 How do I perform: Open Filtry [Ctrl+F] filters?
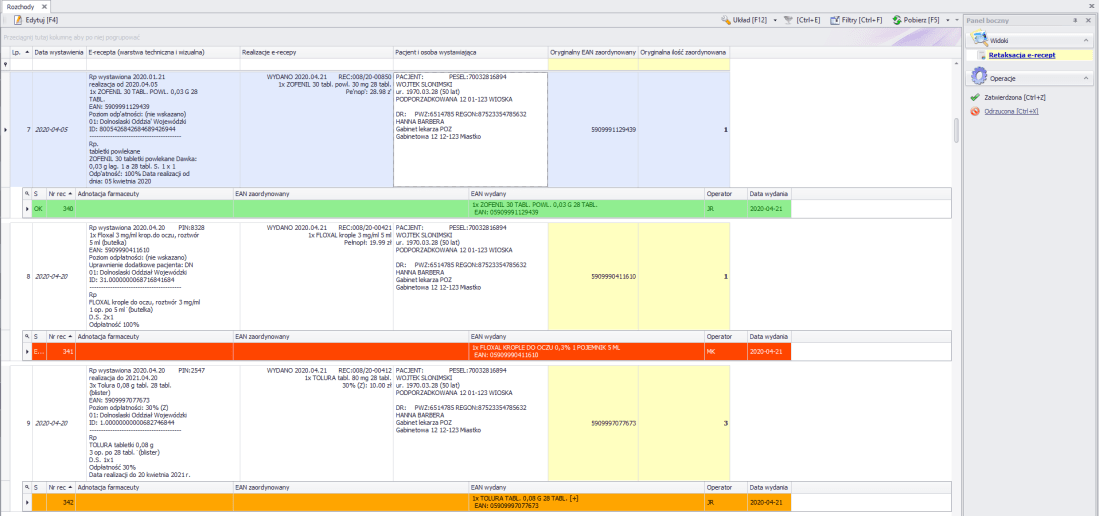coord(834,20)
